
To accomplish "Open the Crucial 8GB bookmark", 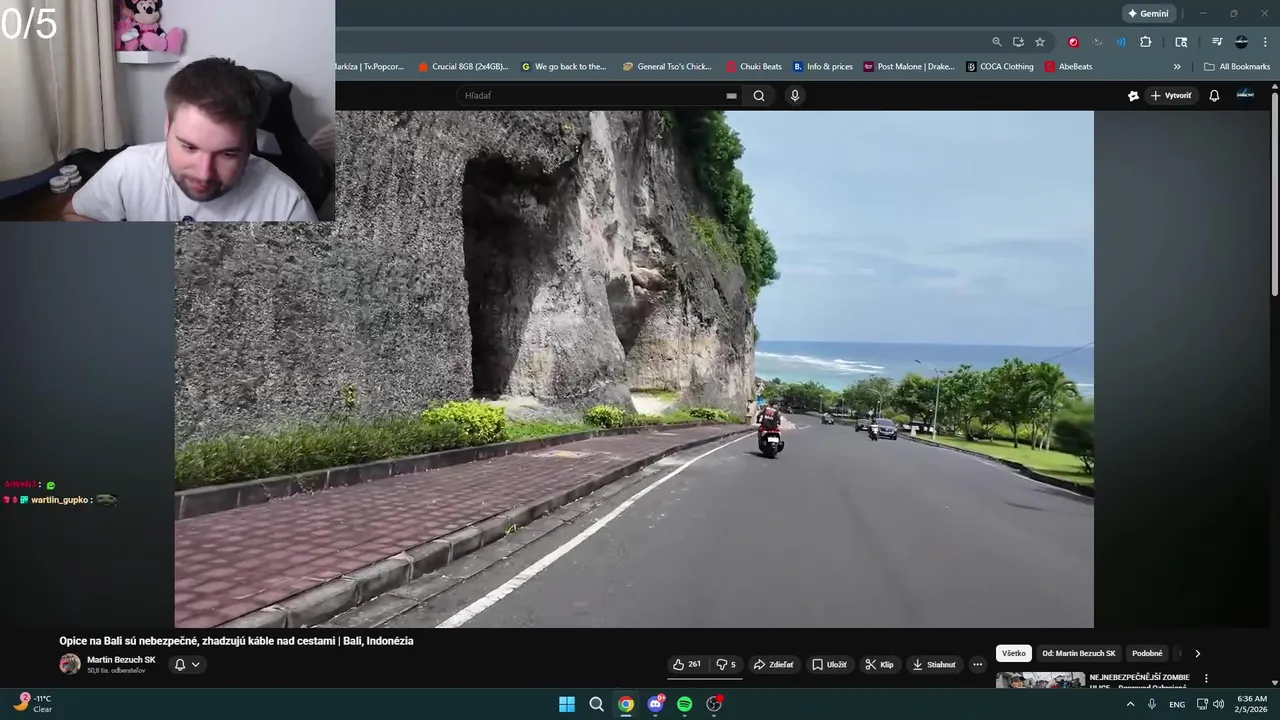I will pyautogui.click(x=463, y=67).
